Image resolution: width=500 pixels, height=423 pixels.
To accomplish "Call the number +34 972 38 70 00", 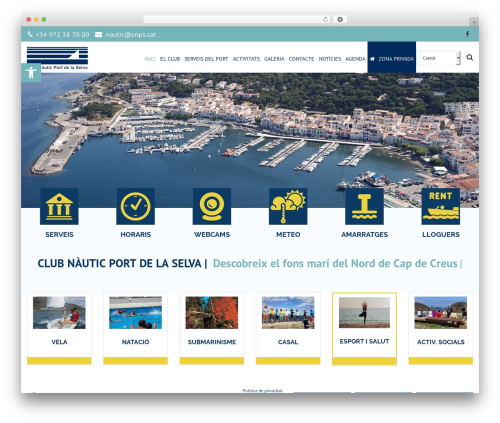I will pyautogui.click(x=62, y=34).
